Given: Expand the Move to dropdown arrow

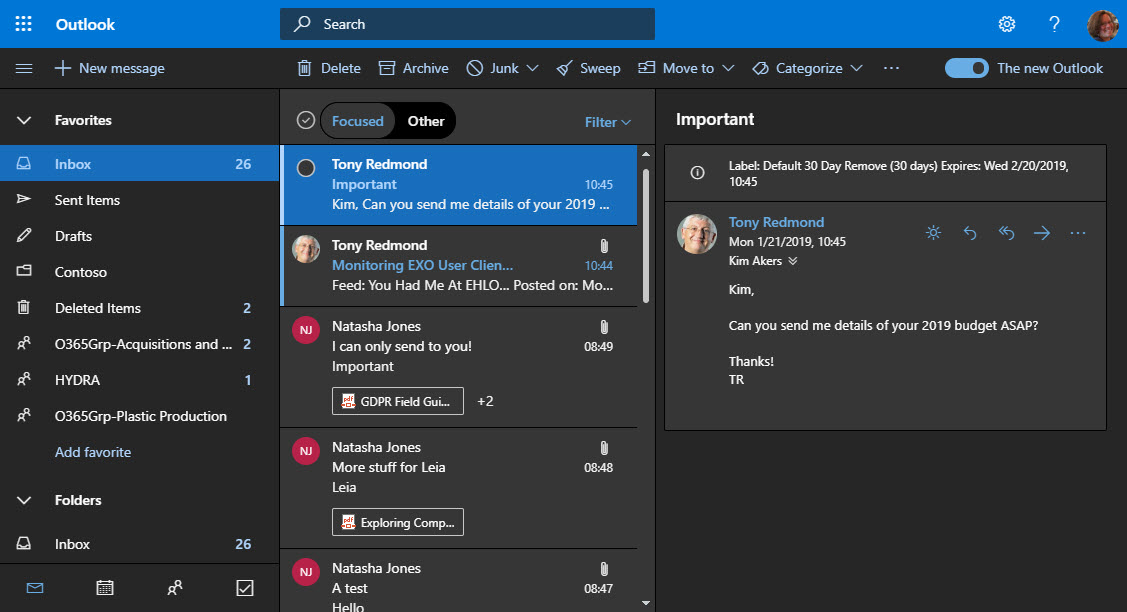Looking at the screenshot, I should [x=728, y=68].
